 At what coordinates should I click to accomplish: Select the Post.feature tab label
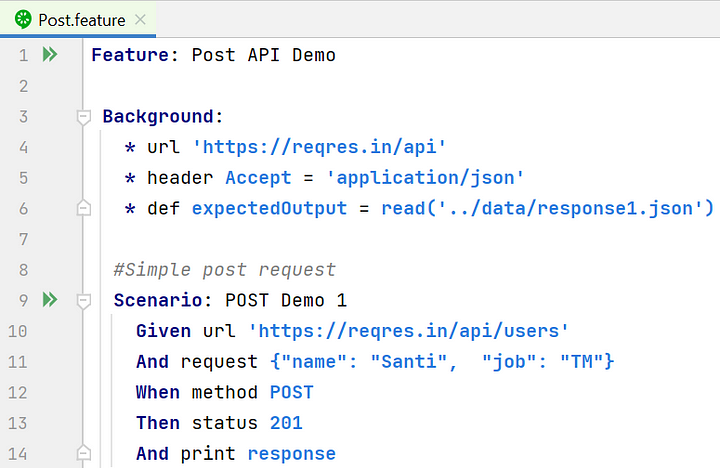(82, 19)
